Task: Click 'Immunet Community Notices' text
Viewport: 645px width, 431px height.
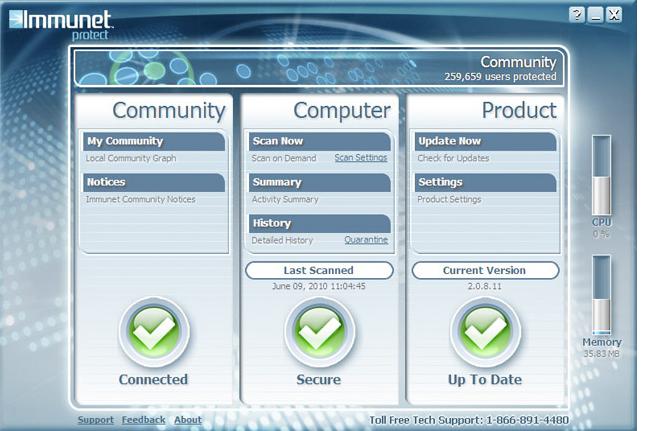Action: click(x=141, y=199)
